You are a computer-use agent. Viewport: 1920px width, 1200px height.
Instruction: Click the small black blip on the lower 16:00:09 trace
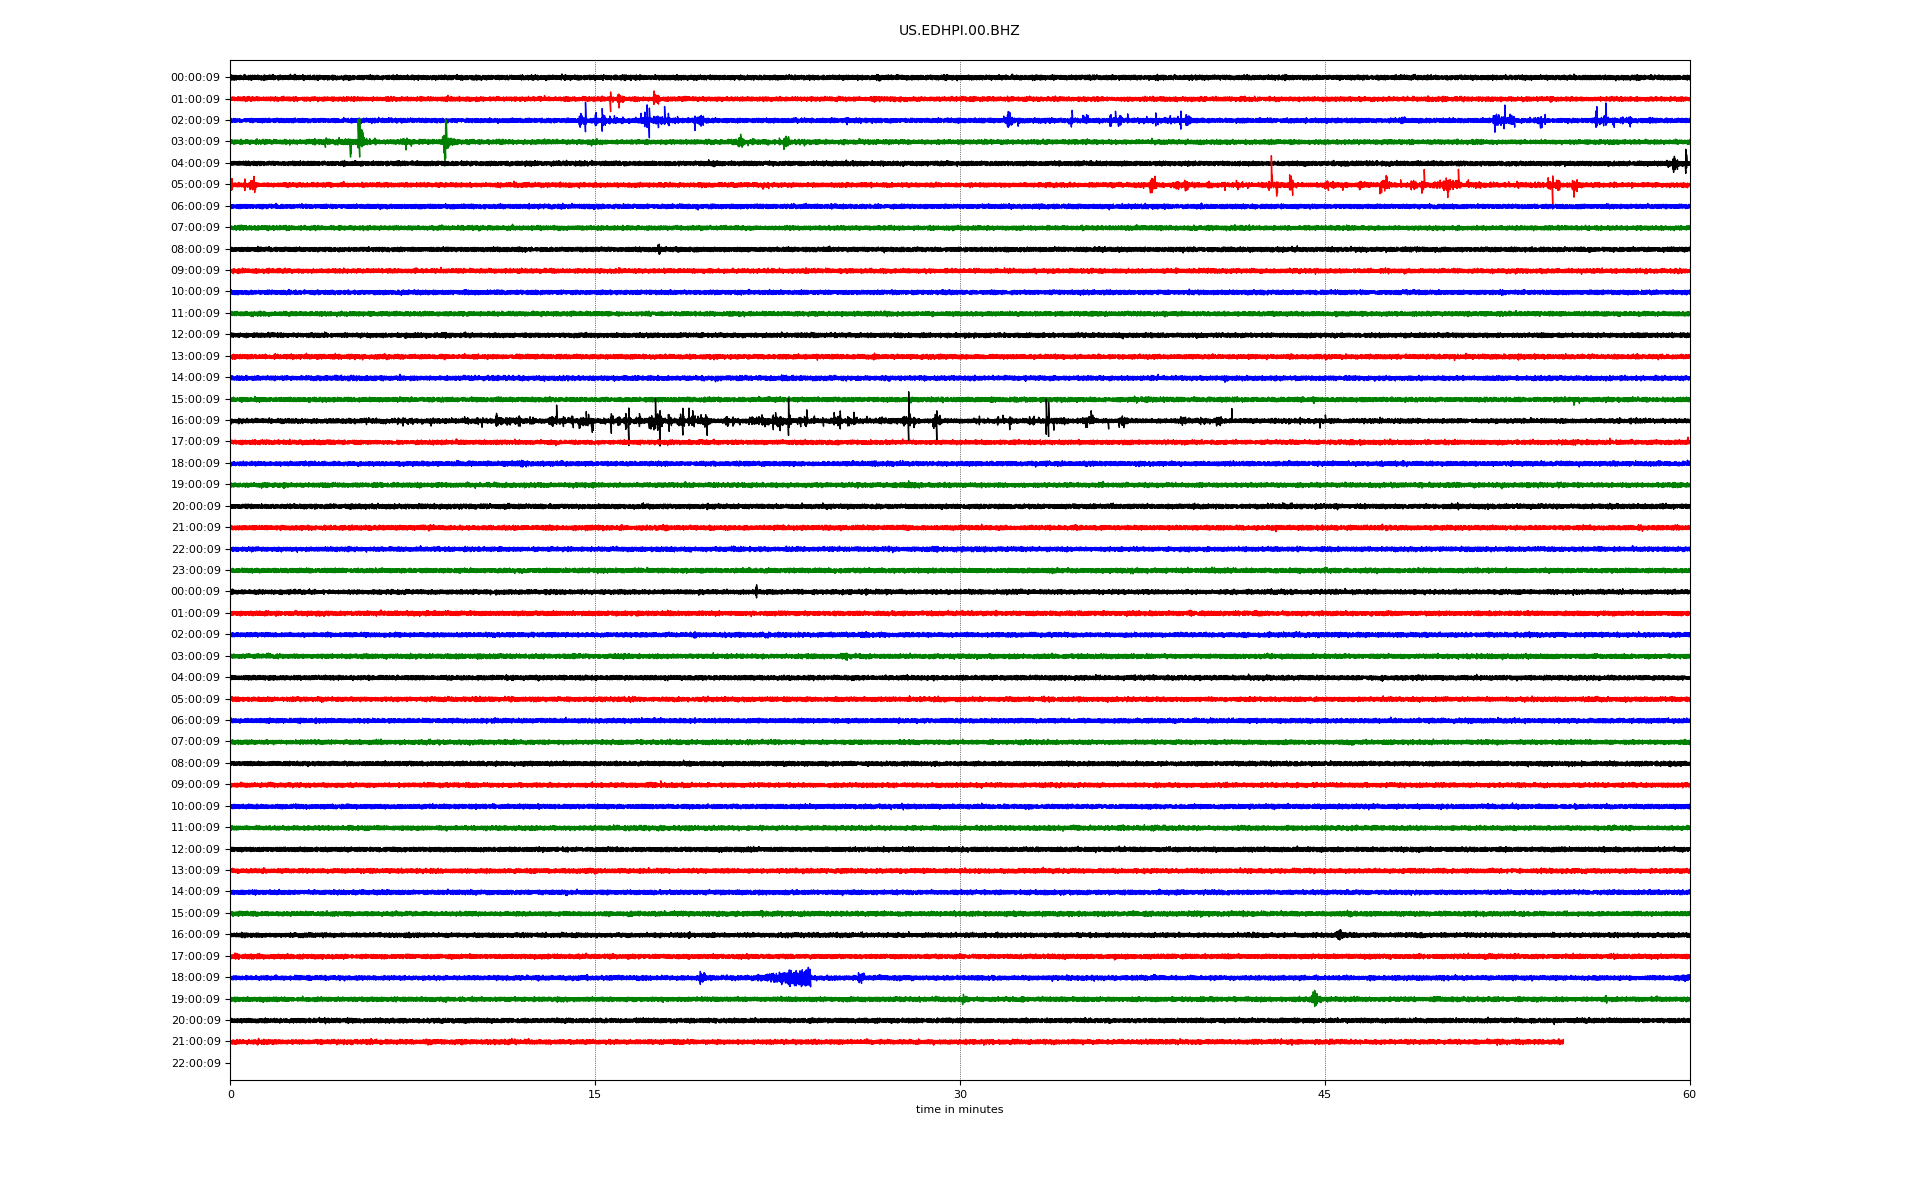coord(1339,935)
